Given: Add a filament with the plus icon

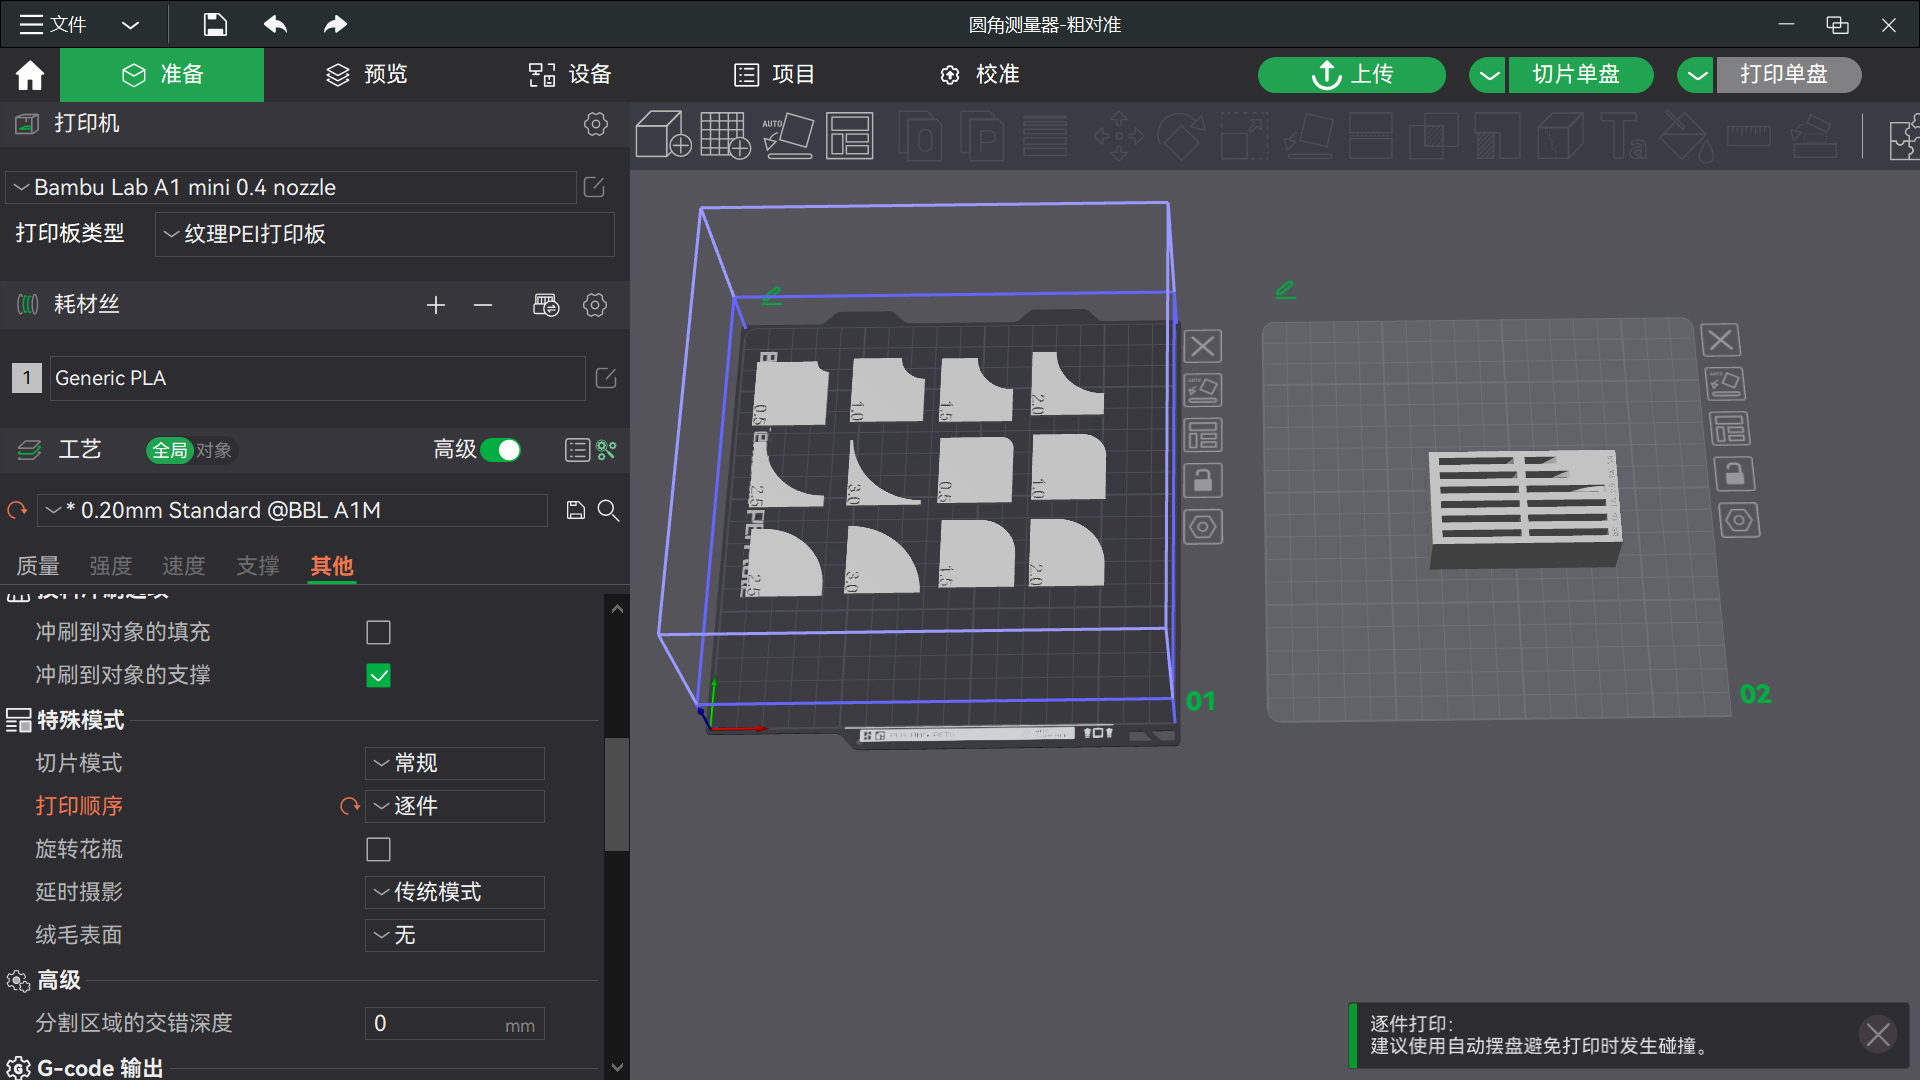Looking at the screenshot, I should click(x=435, y=305).
